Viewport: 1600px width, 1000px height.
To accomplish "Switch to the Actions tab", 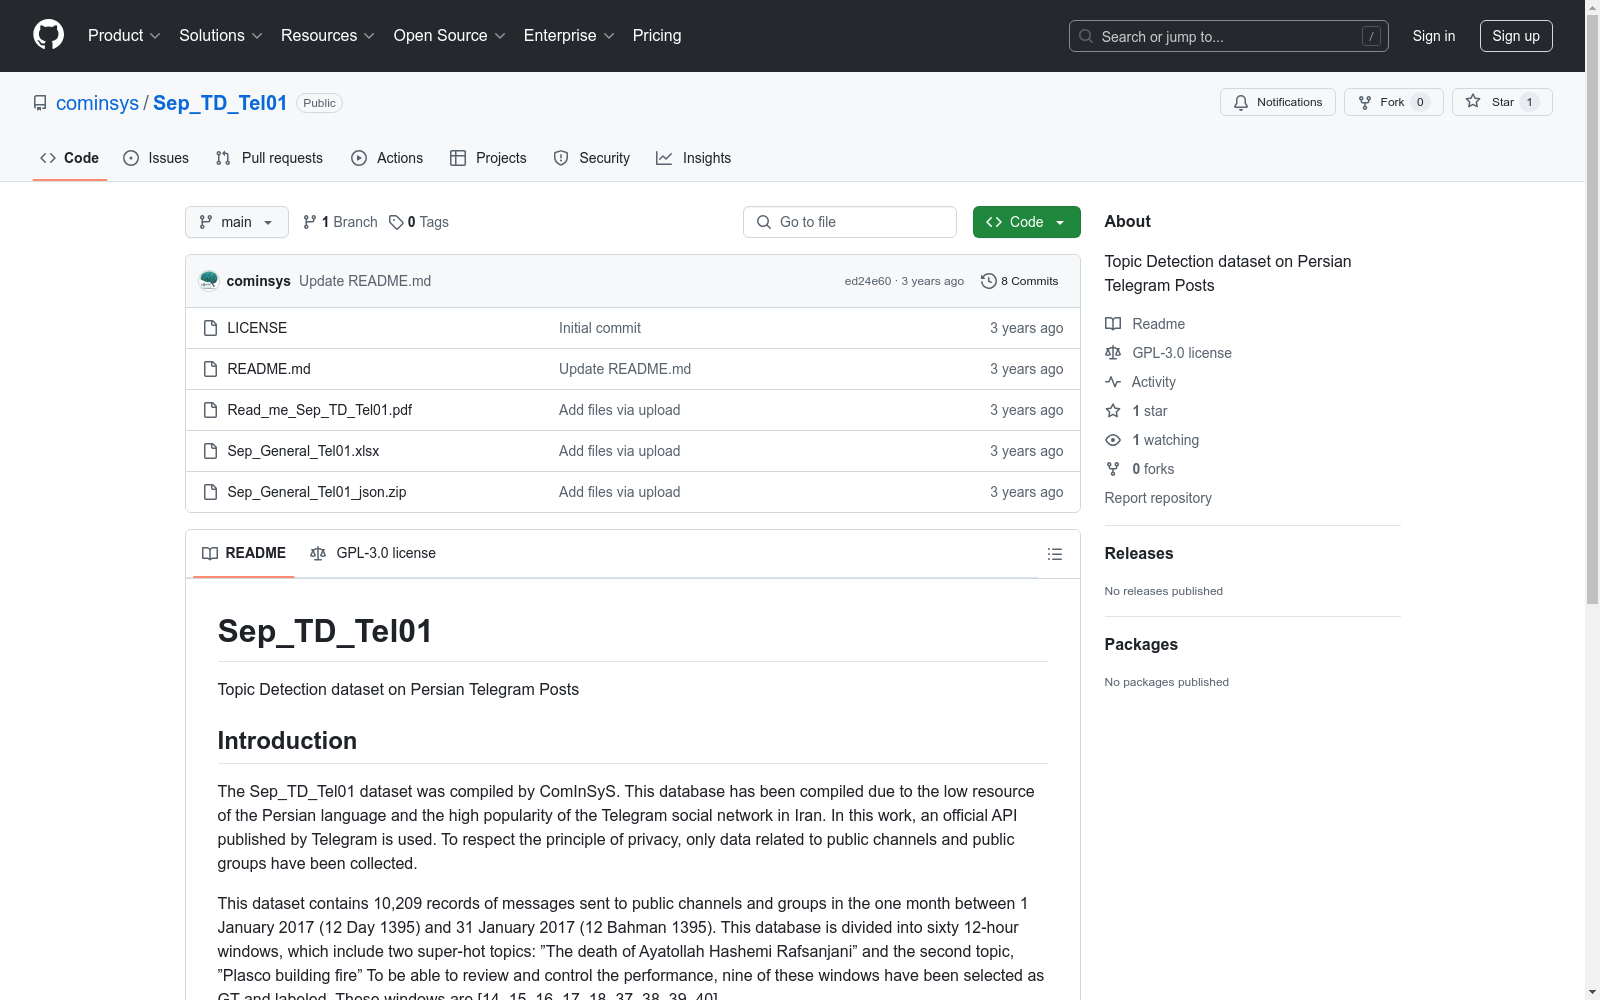I will [387, 158].
